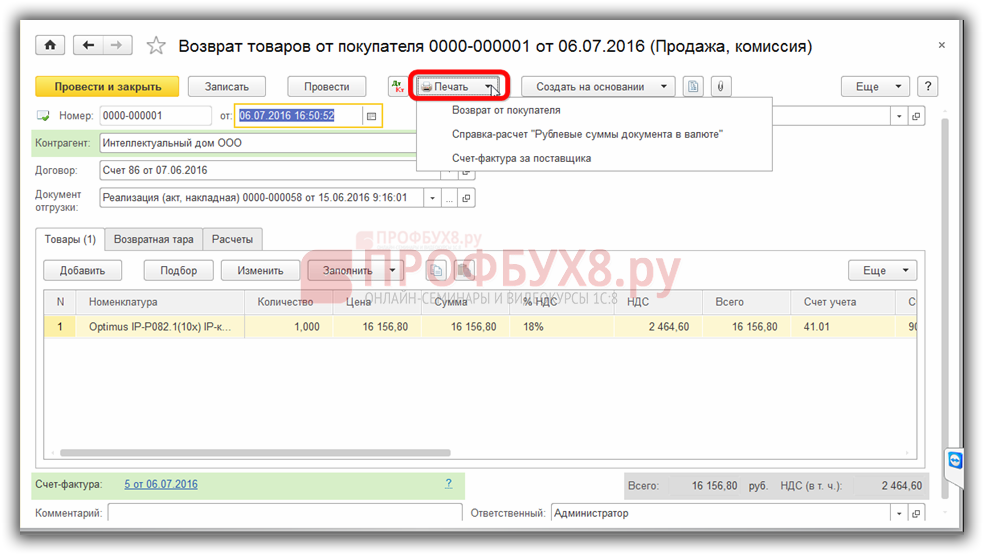Expand the Документ отгрузки dropdown arrow
Screen dimensions: 984x555
click(x=433, y=198)
